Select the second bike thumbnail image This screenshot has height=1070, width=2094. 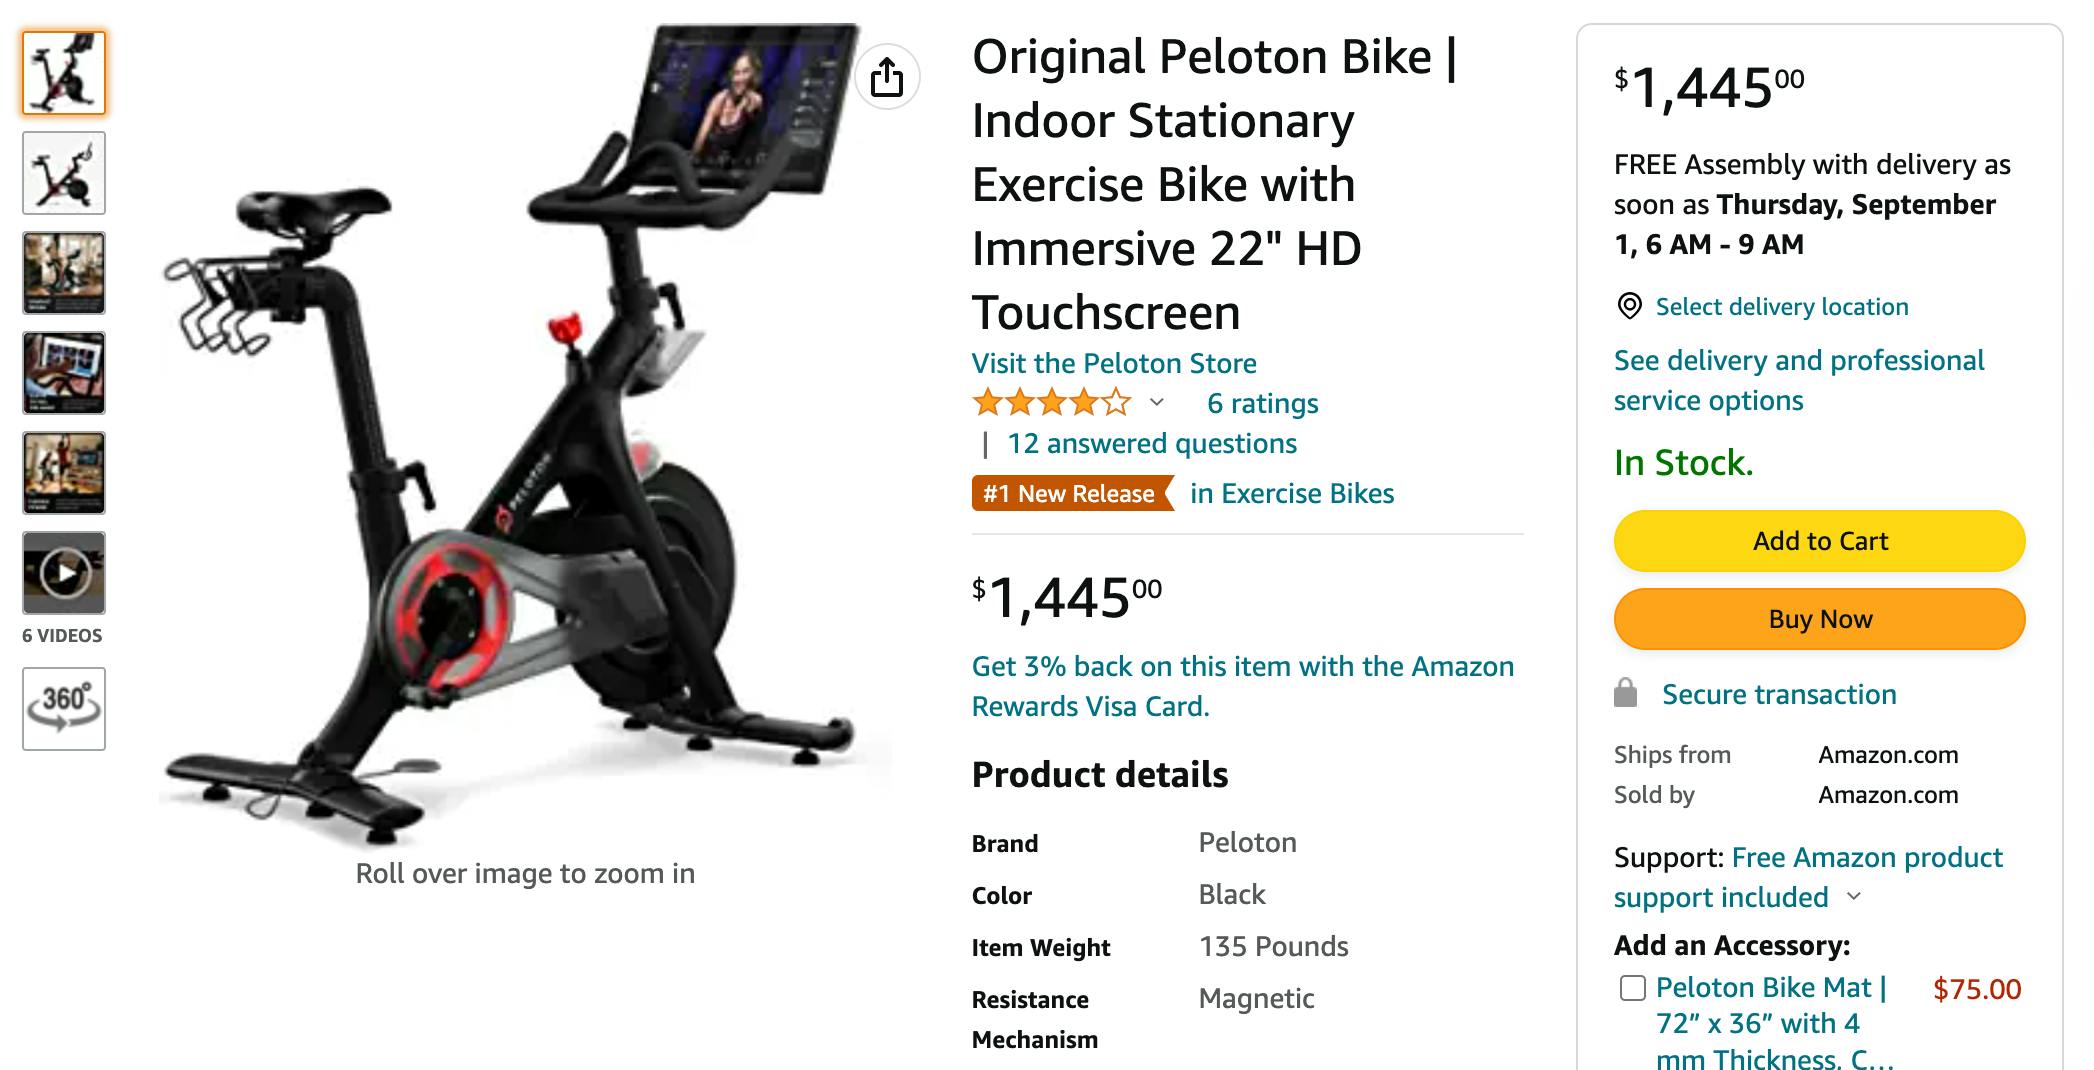pos(64,173)
